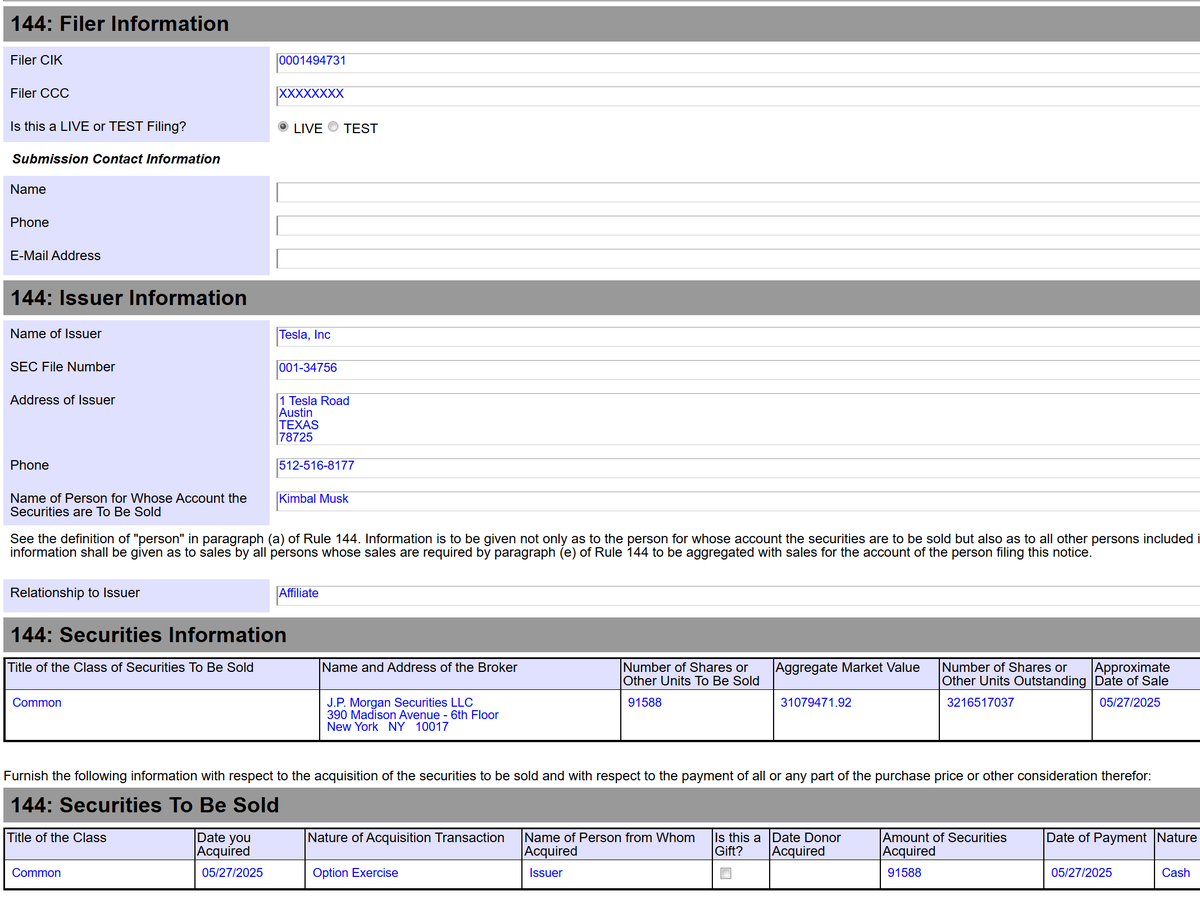Click the SEC File Number field
Screen dimensions: 1200x900
tap(738, 368)
